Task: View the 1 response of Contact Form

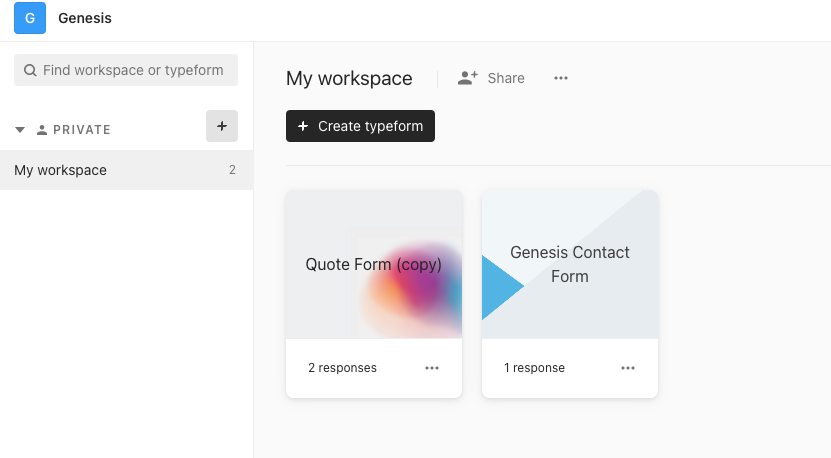Action: click(534, 368)
